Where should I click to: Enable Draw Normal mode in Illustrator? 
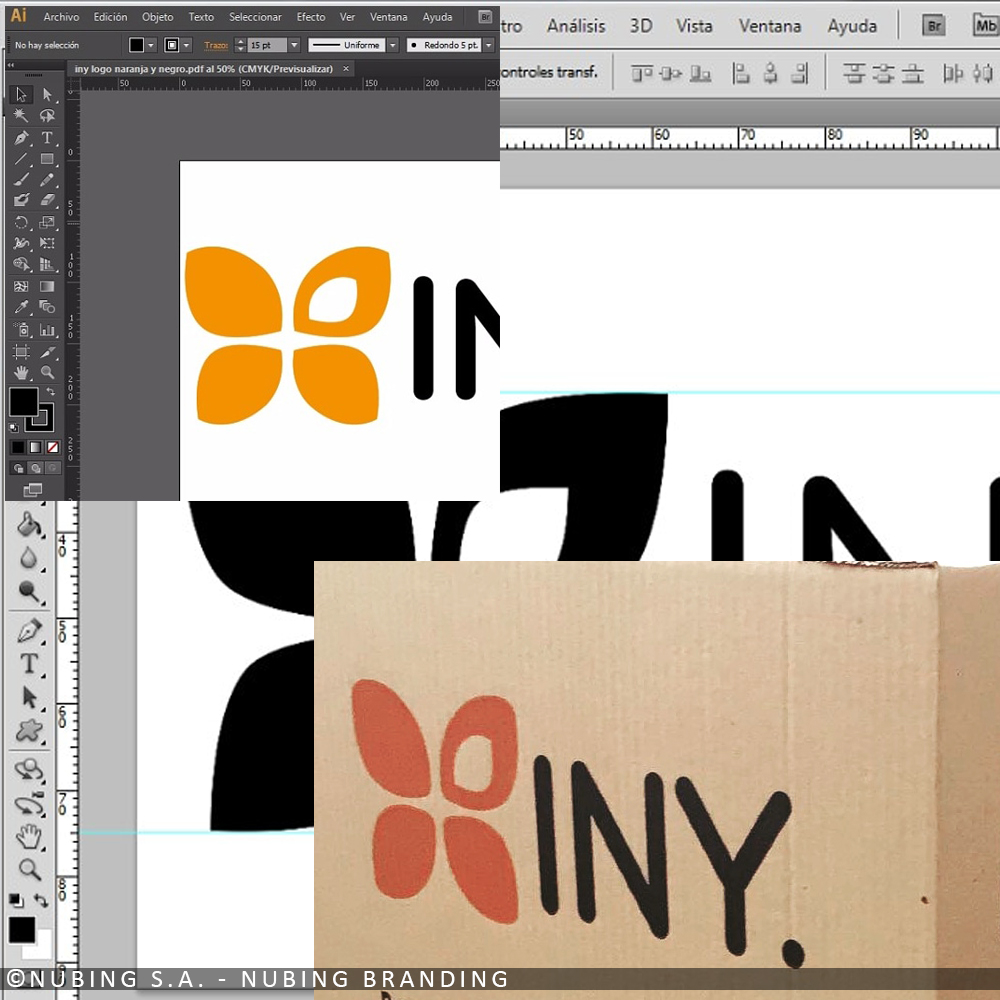pos(18,468)
